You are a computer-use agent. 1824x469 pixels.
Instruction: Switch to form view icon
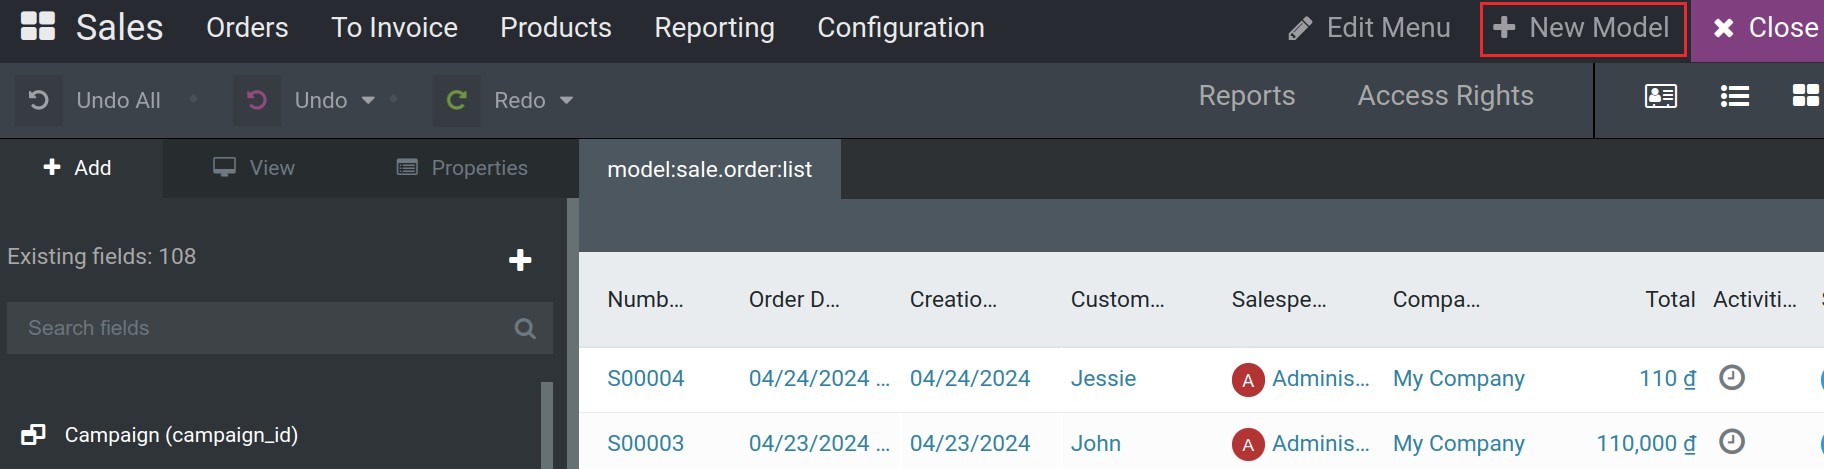[1660, 96]
